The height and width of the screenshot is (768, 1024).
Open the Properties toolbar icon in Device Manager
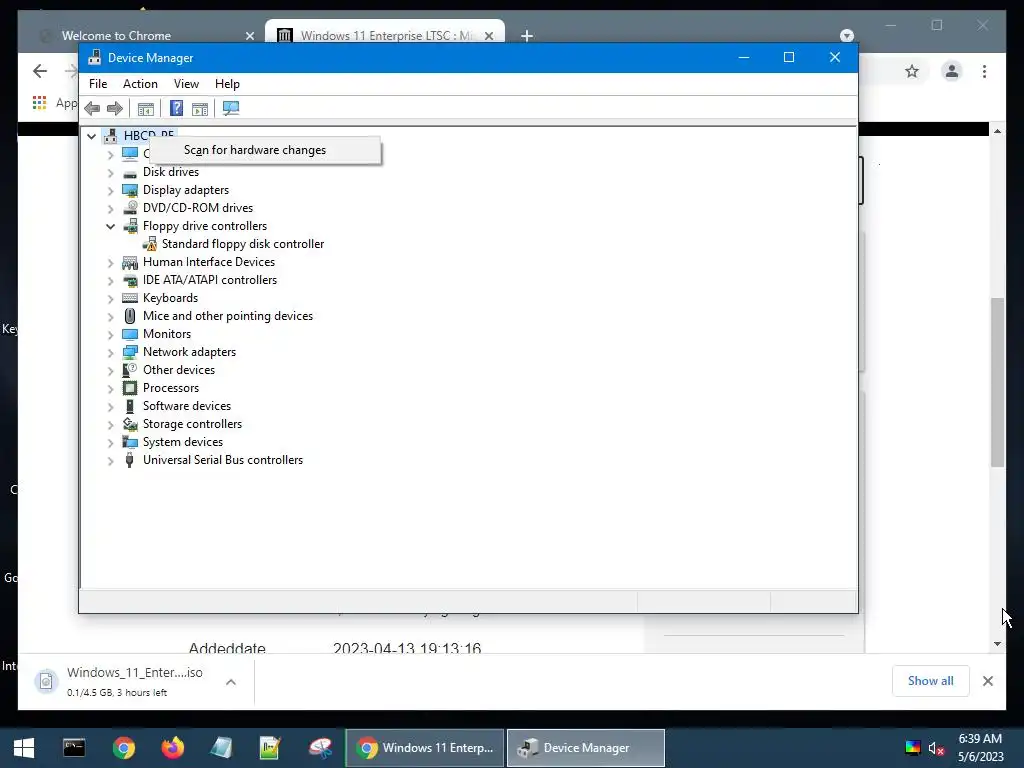(146, 108)
